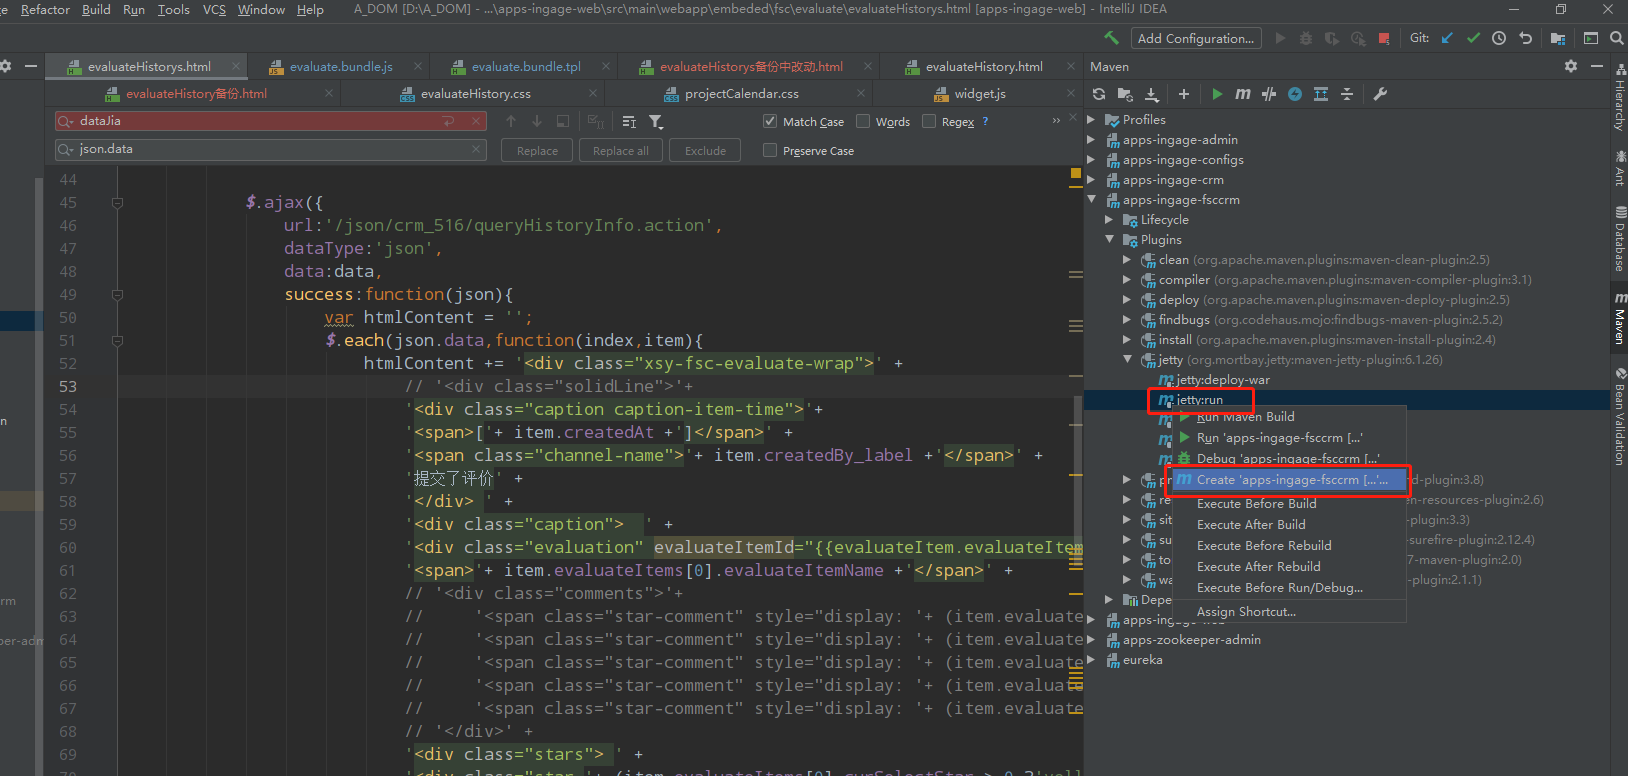Open Project Structure icon in toolbar
The width and height of the screenshot is (1628, 776).
click(x=1558, y=38)
